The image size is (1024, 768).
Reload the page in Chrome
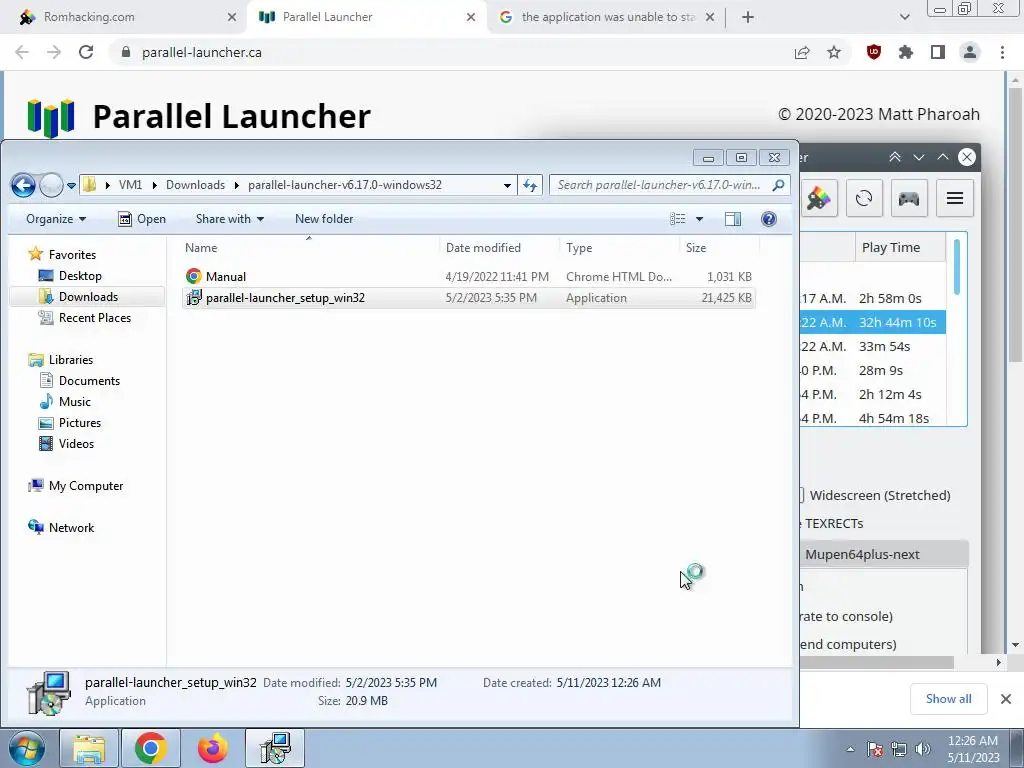[x=86, y=52]
